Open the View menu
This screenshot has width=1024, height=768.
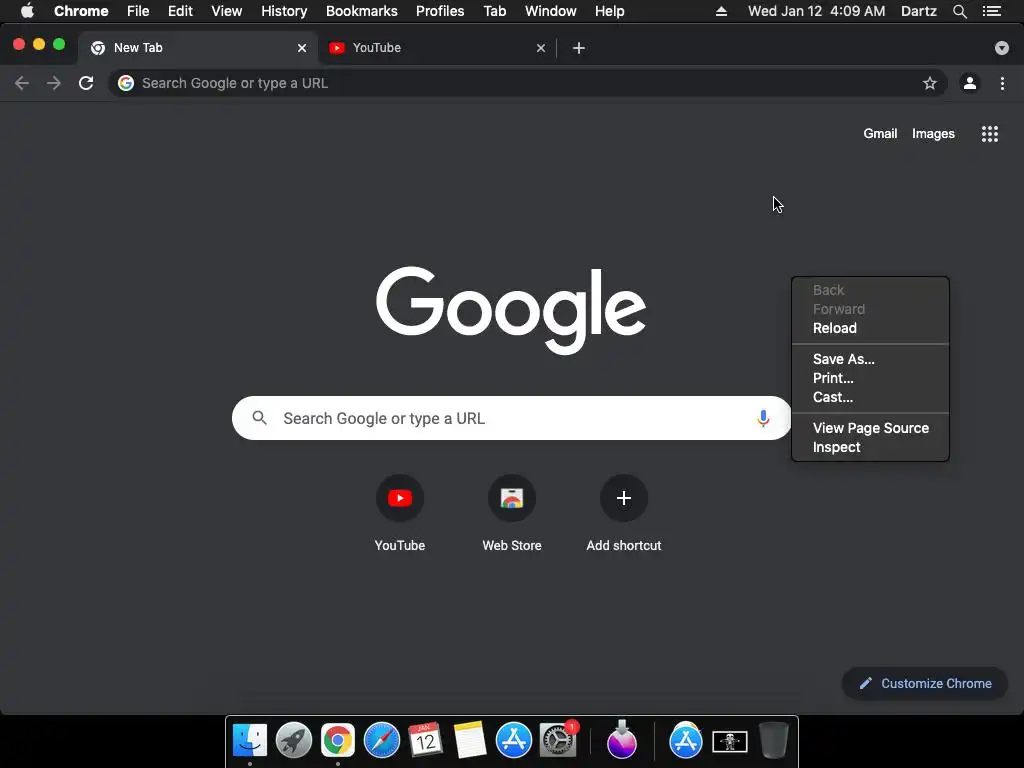click(x=226, y=11)
